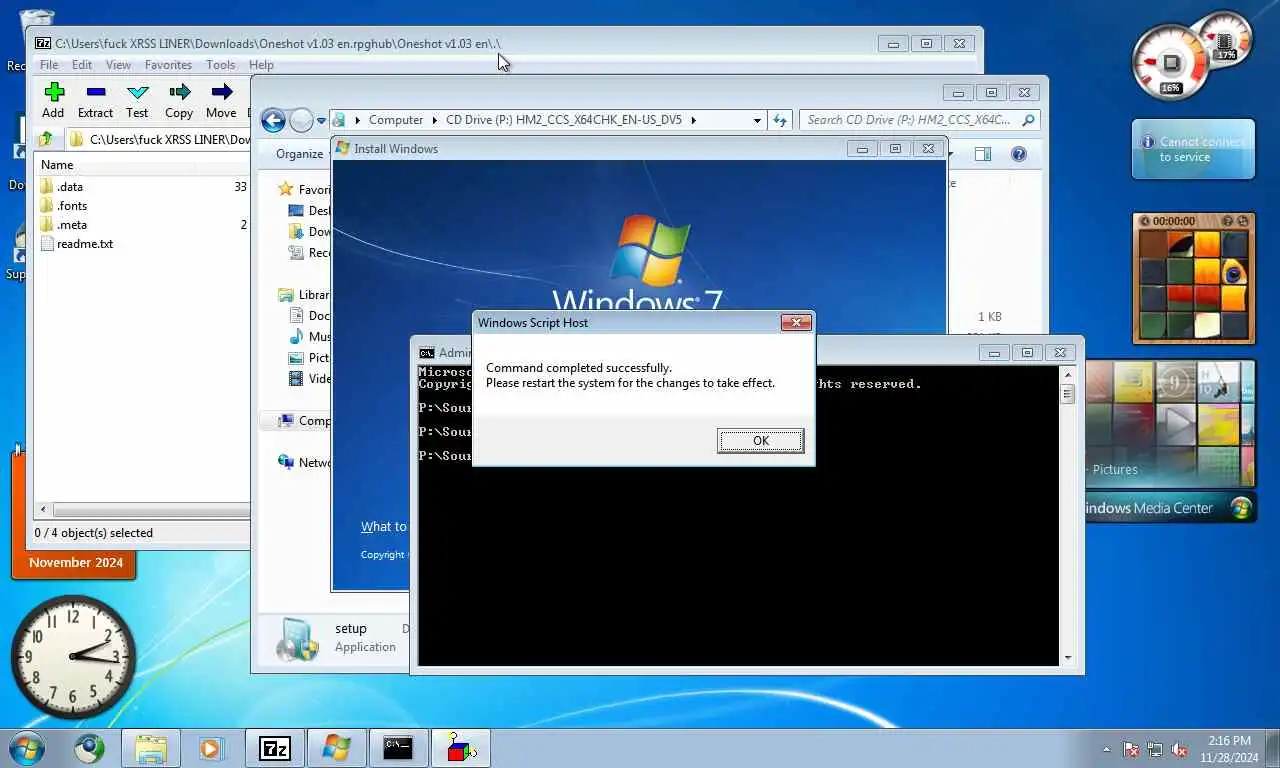
Task: Click the taskbar clock showing 2:16 PM
Action: pos(1229,749)
